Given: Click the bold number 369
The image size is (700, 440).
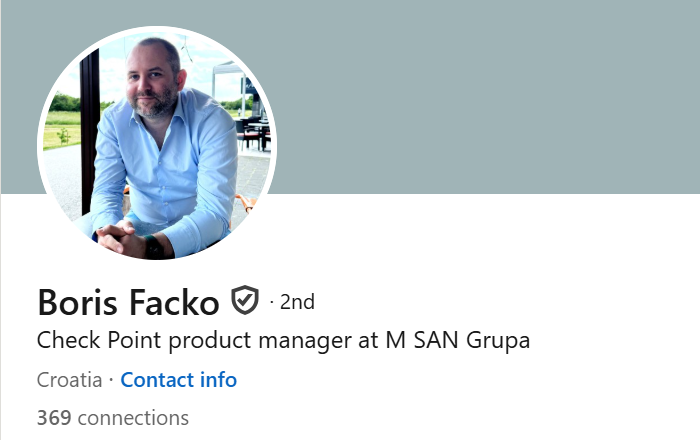Looking at the screenshot, I should tap(54, 418).
